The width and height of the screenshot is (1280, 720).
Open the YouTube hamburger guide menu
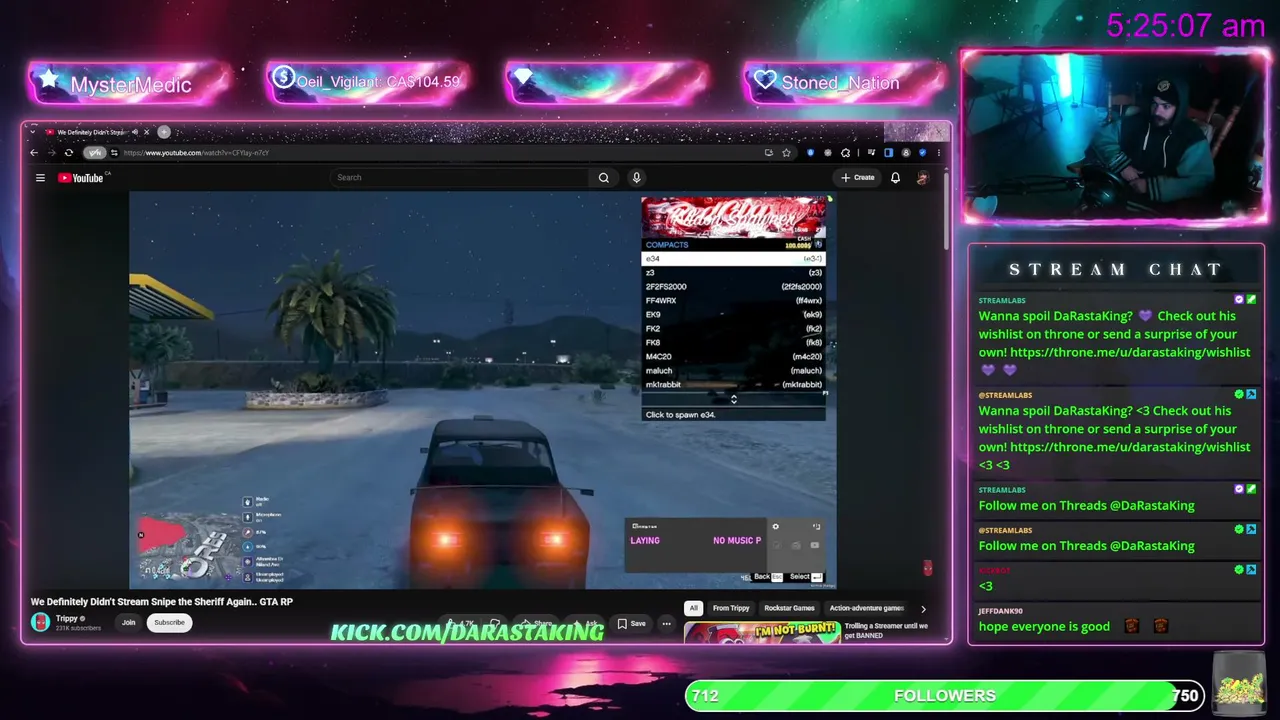pos(40,178)
